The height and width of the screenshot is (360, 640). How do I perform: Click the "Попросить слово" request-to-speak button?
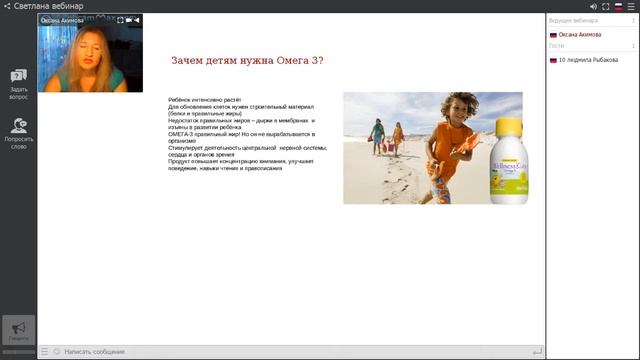point(18,133)
